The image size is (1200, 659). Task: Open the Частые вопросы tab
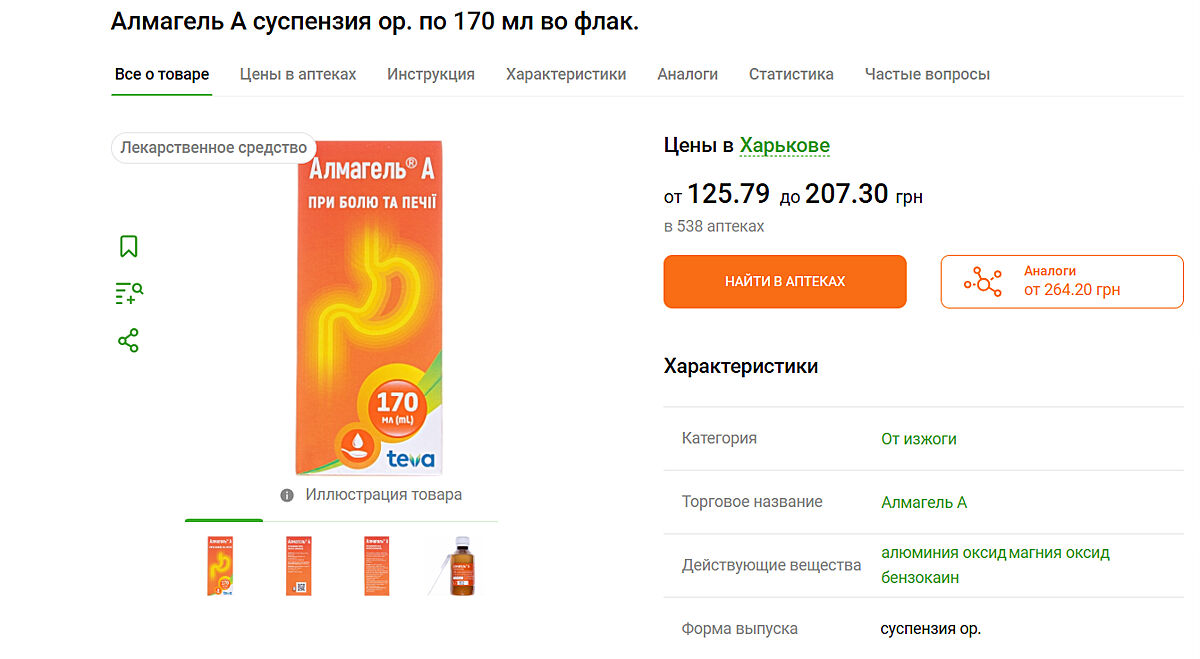[927, 74]
